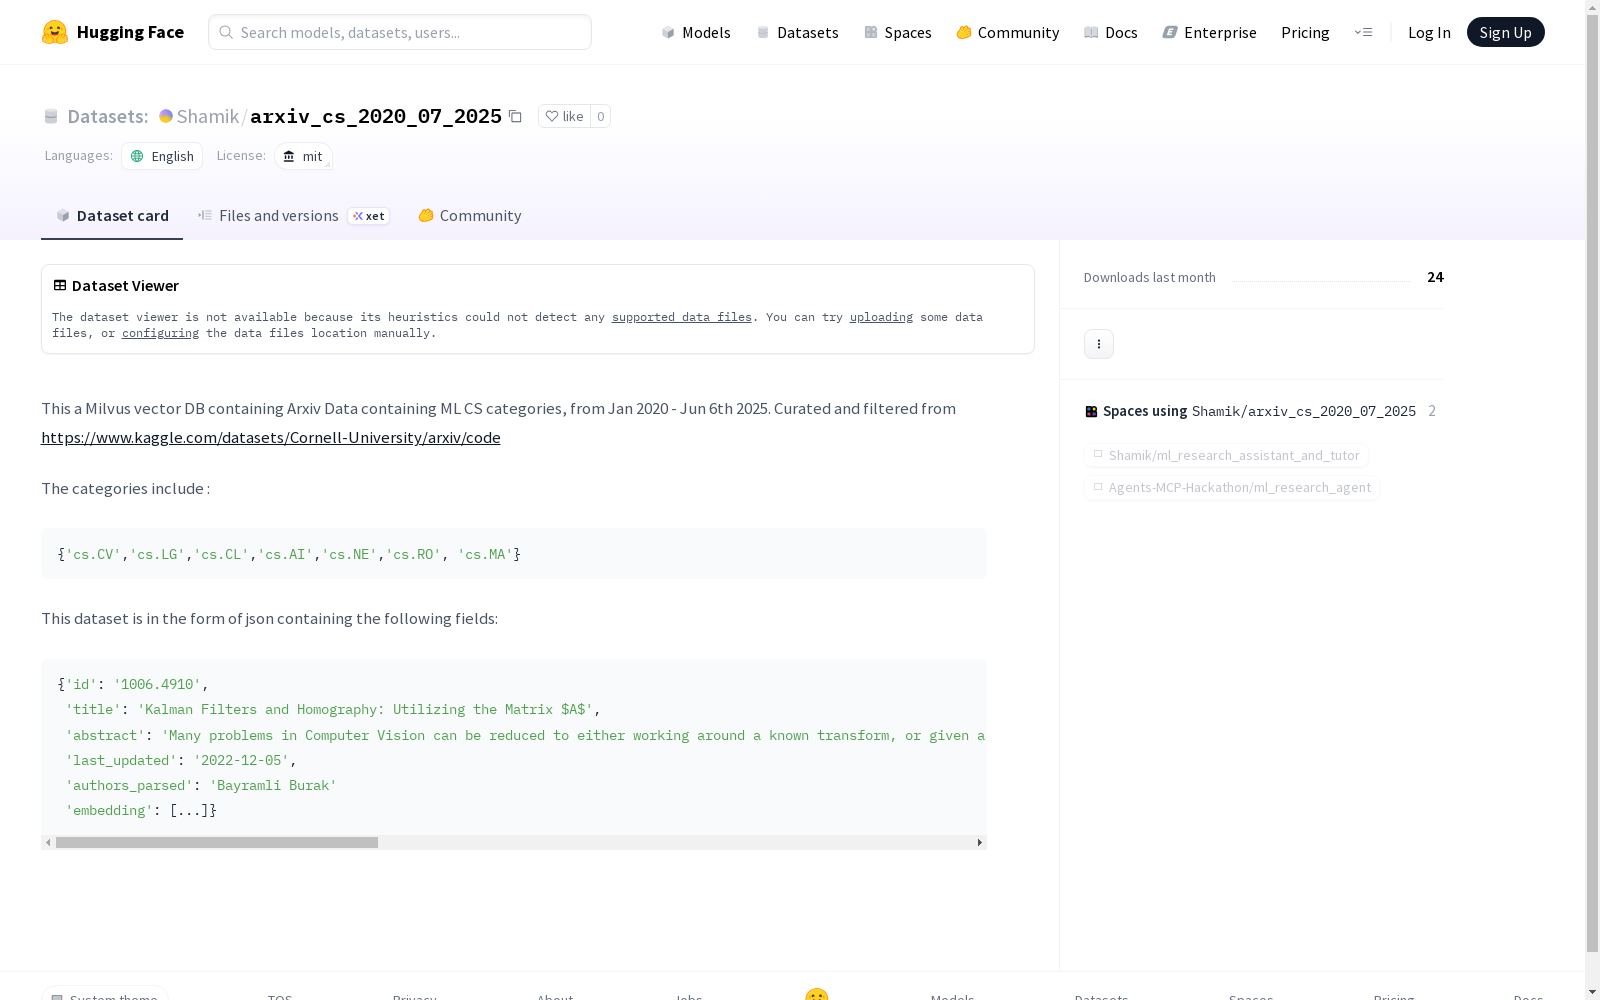Click the mit license tag
Image resolution: width=1600 pixels, height=1000 pixels.
click(x=303, y=156)
